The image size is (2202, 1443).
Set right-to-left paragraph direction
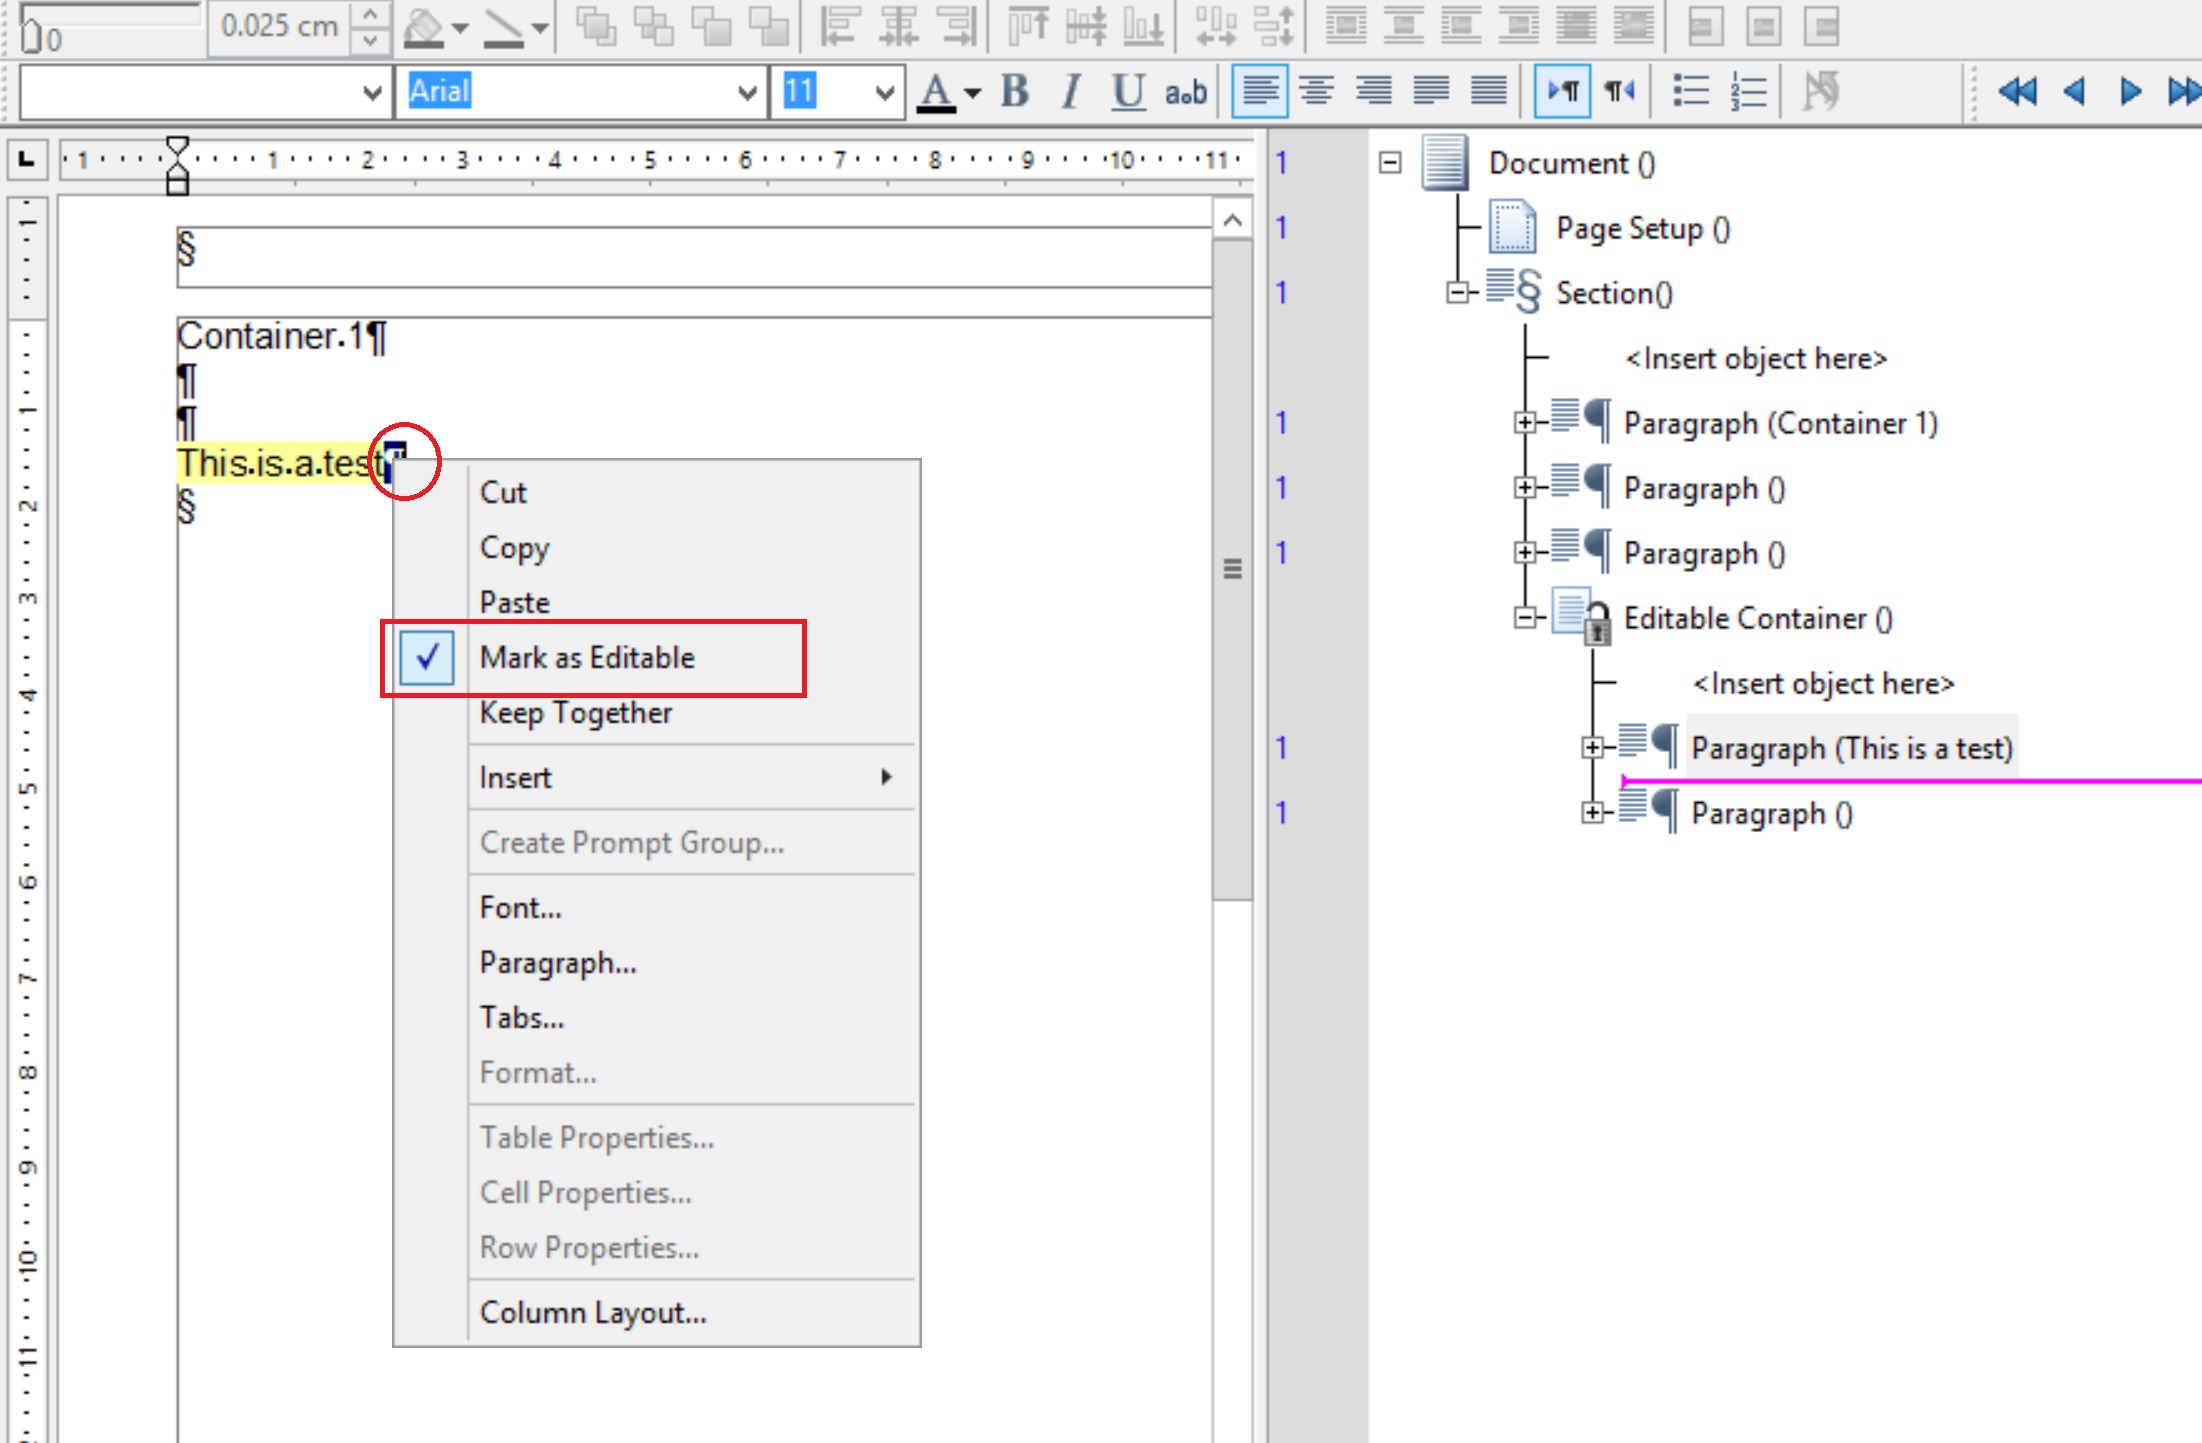point(1620,92)
